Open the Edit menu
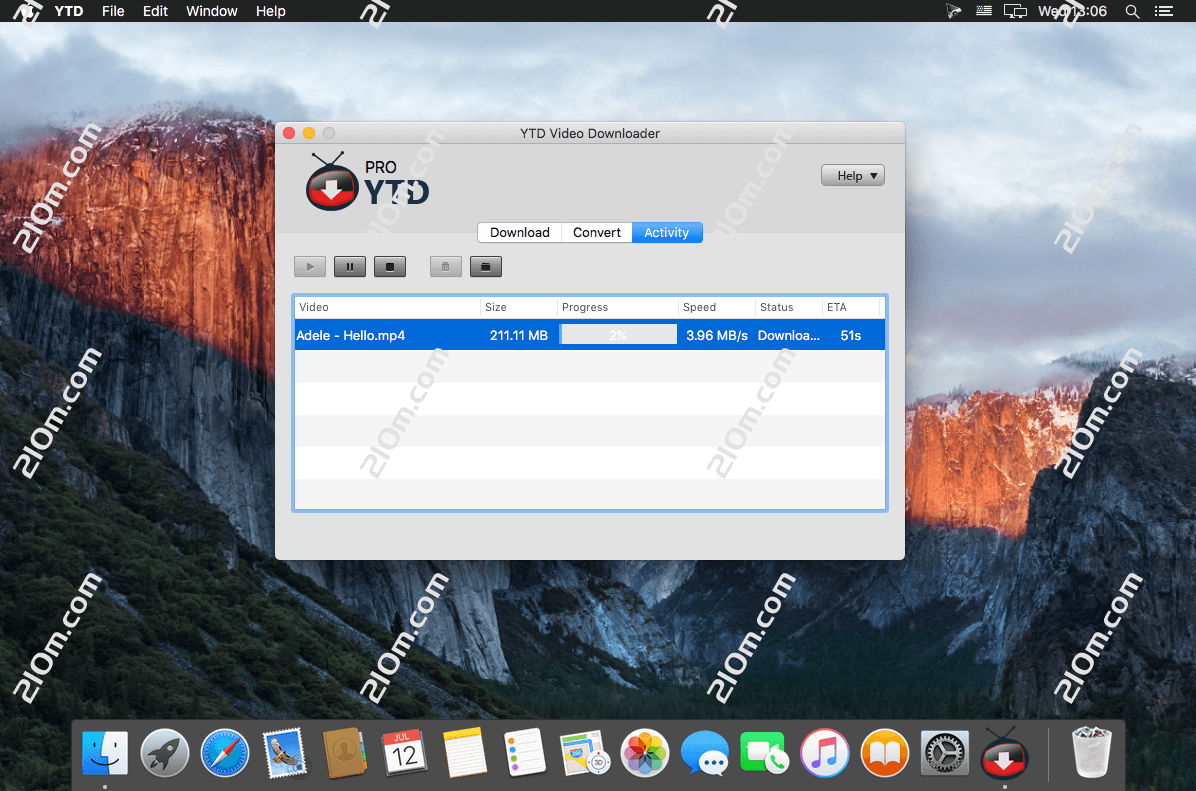Screen dimensions: 1196x791 tap(155, 11)
